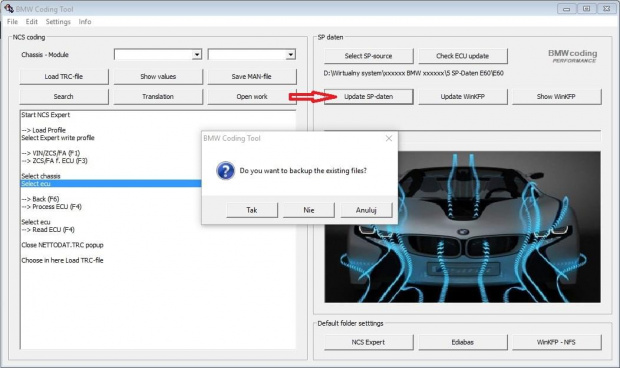This screenshot has width=620, height=368.
Task: Expand the Module dropdown list
Action: (x=291, y=55)
